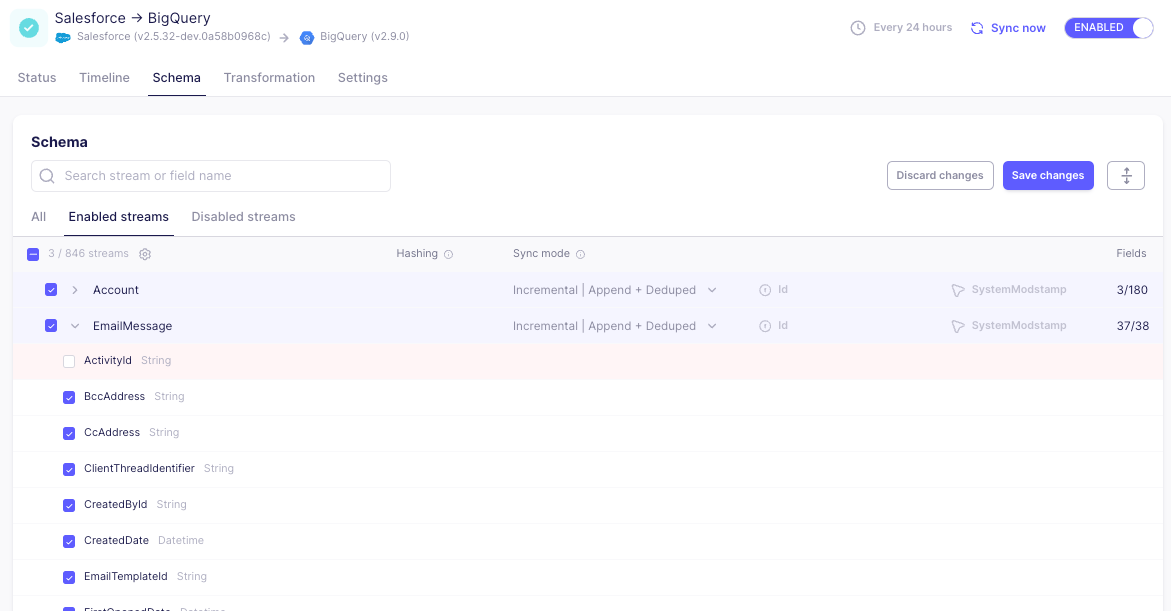Collapse the EmailMessage stream fields
1171x611 pixels.
tap(75, 326)
